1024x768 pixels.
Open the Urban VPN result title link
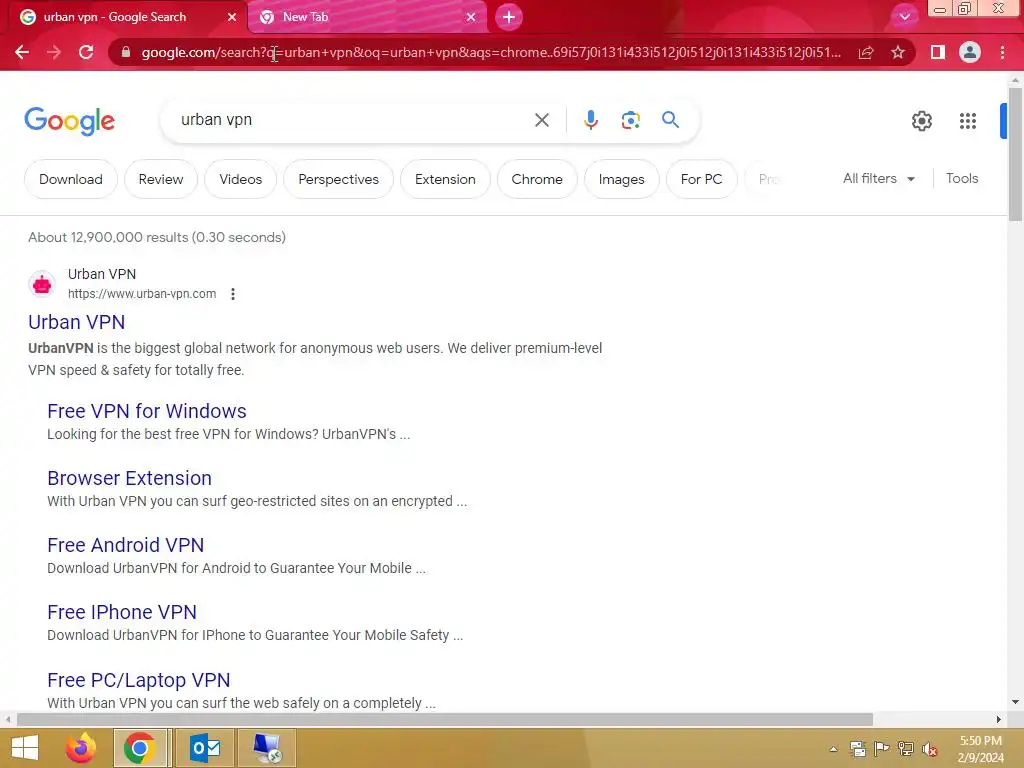coord(76,322)
